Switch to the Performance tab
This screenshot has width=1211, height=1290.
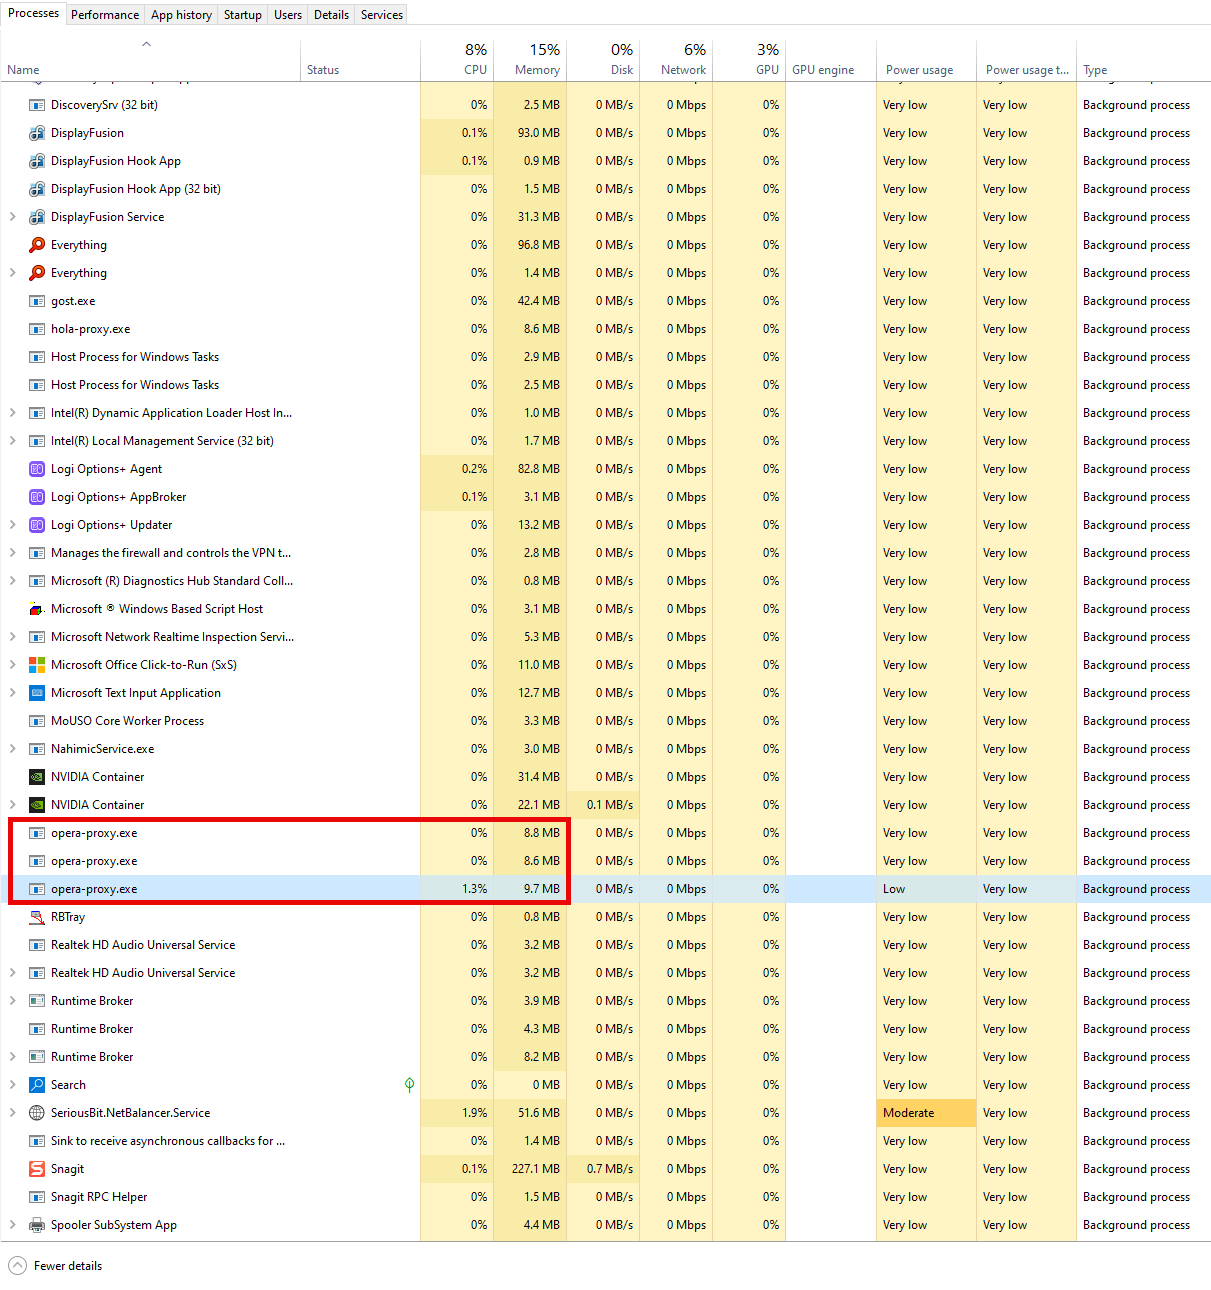click(x=105, y=15)
